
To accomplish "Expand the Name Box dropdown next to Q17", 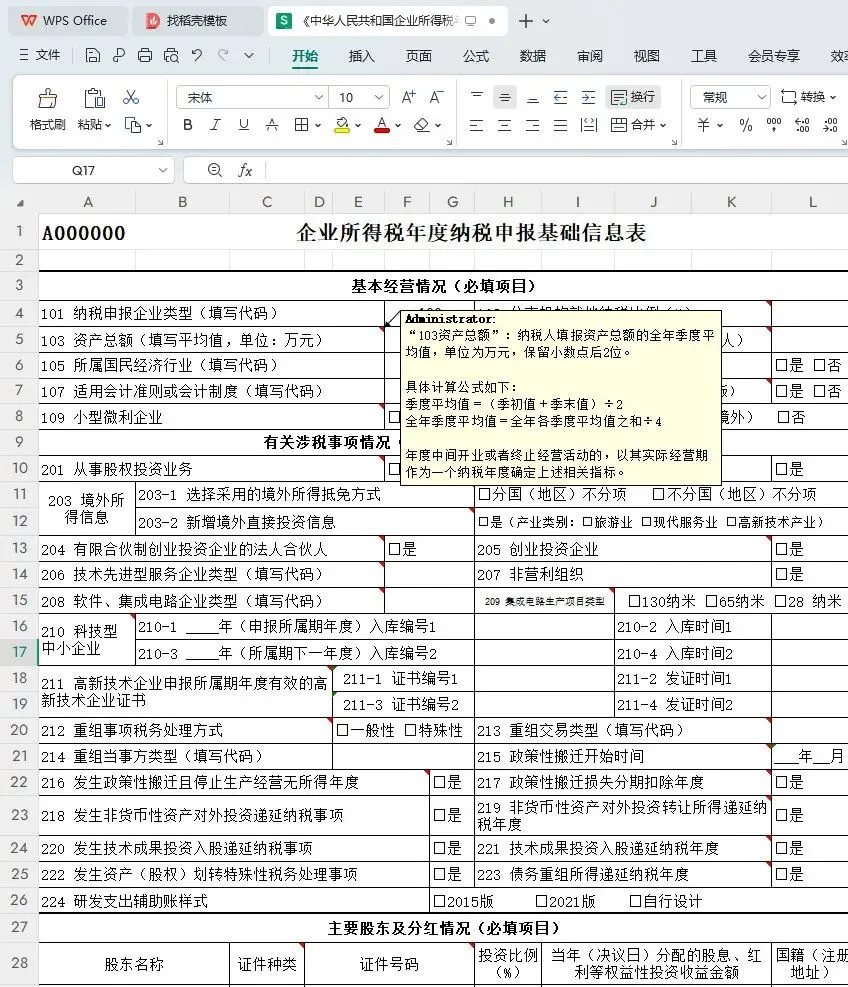I will [162, 170].
